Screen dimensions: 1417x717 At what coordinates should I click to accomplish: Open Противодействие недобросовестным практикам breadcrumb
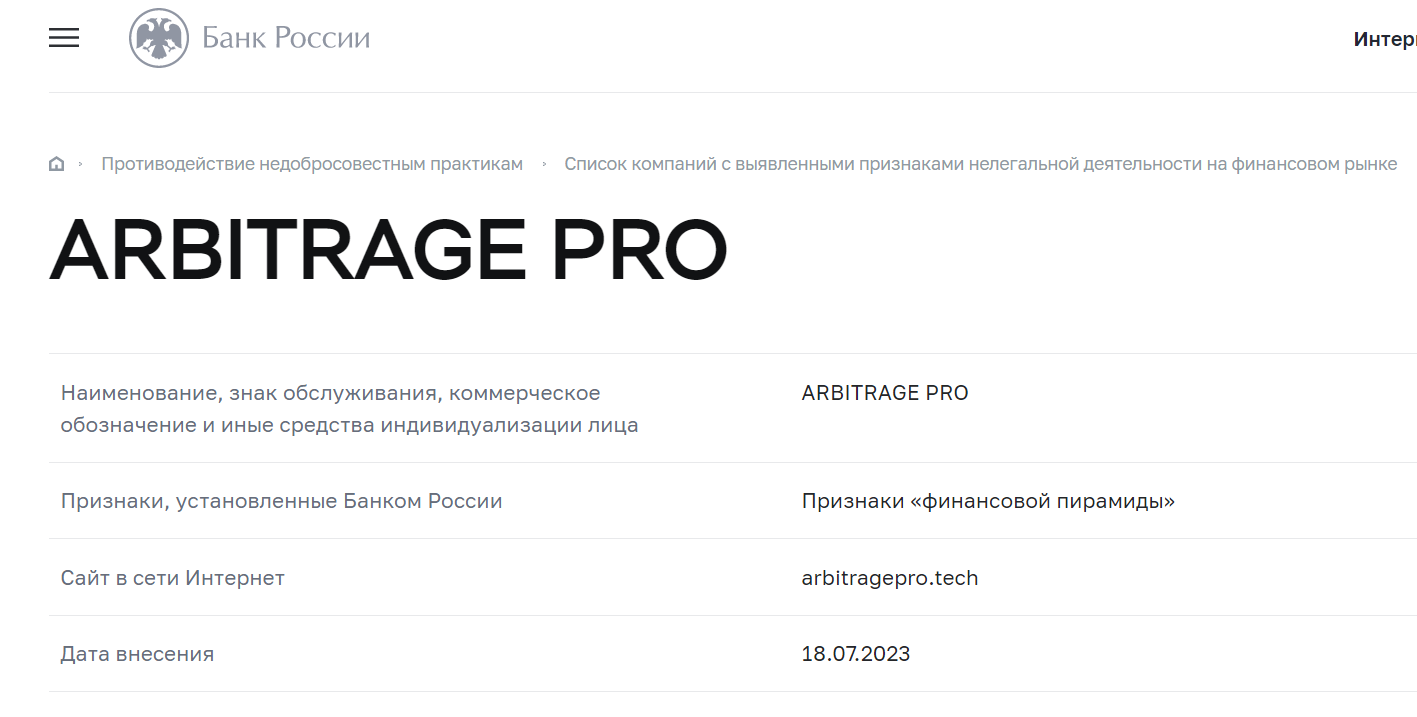(x=312, y=164)
